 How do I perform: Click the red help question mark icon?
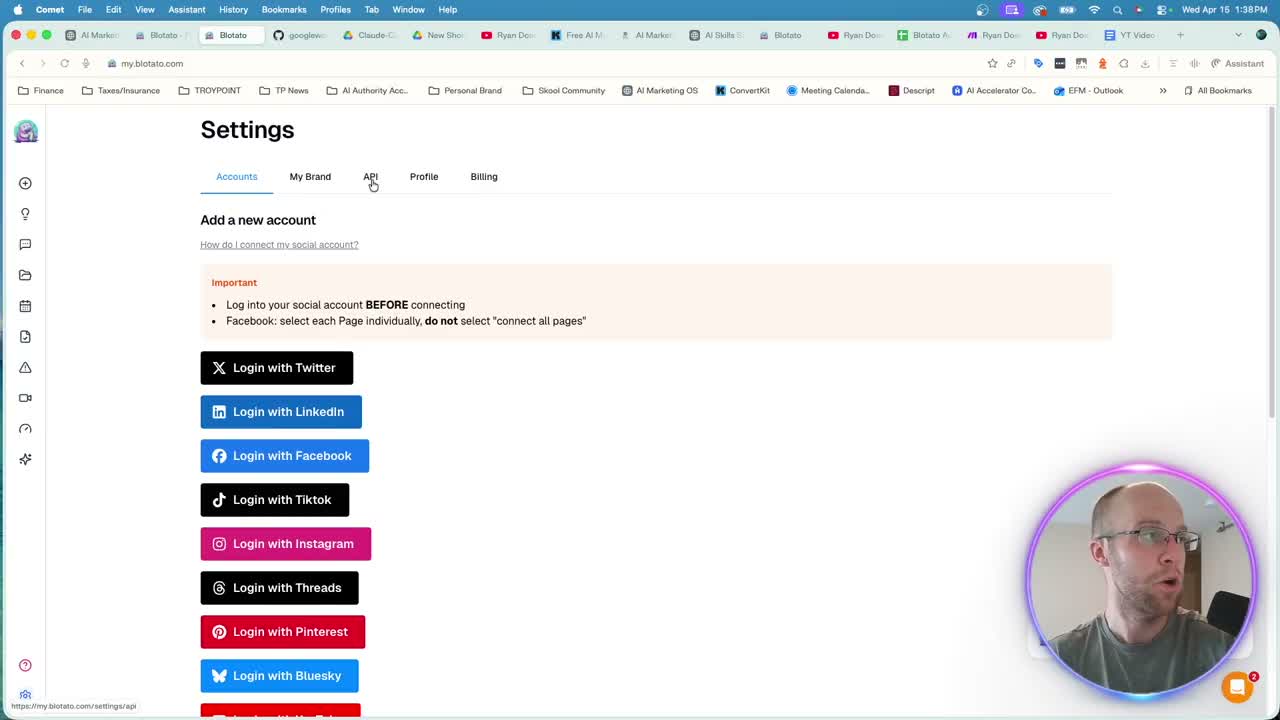coord(25,665)
